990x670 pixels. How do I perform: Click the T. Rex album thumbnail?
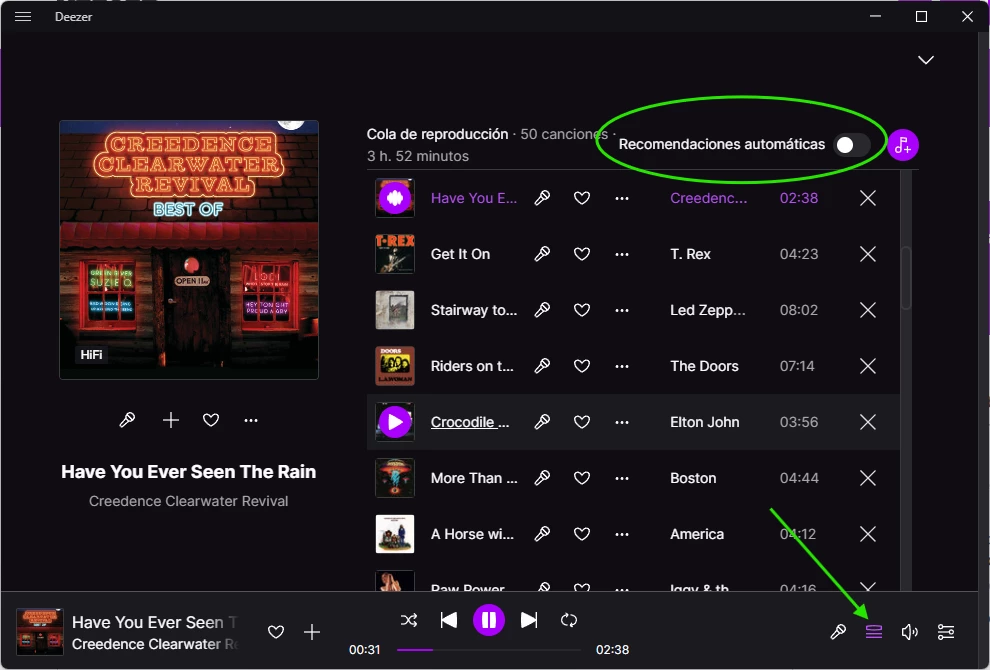click(x=395, y=254)
